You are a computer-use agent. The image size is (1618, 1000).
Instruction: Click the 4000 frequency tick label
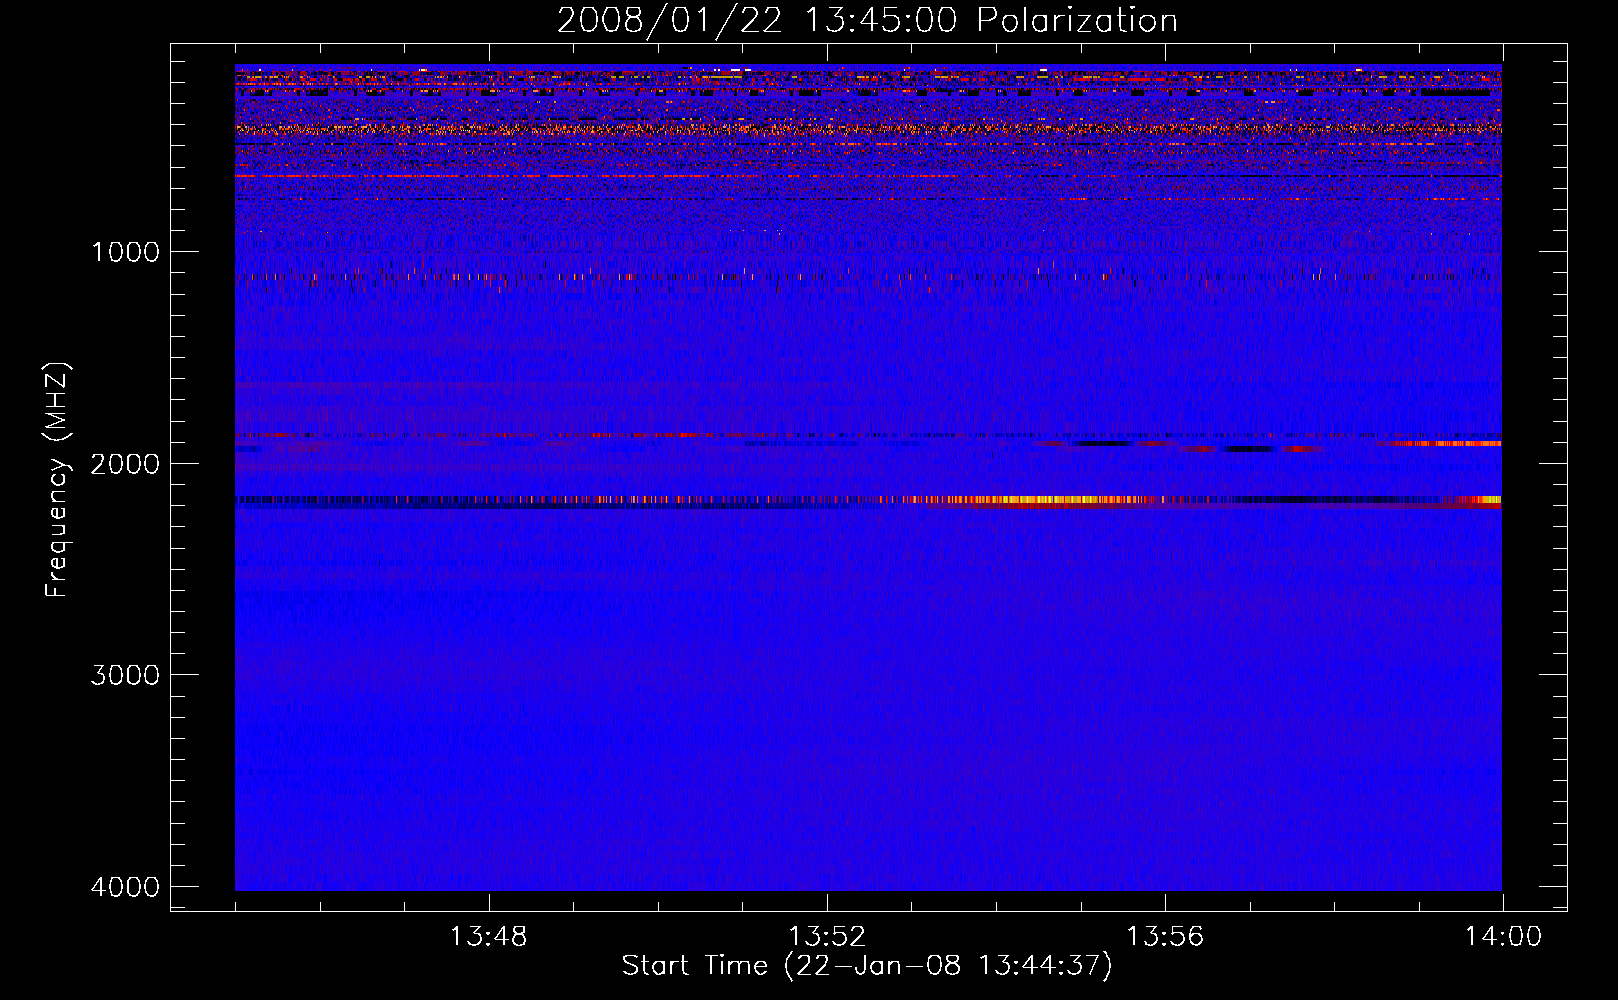coord(125,887)
